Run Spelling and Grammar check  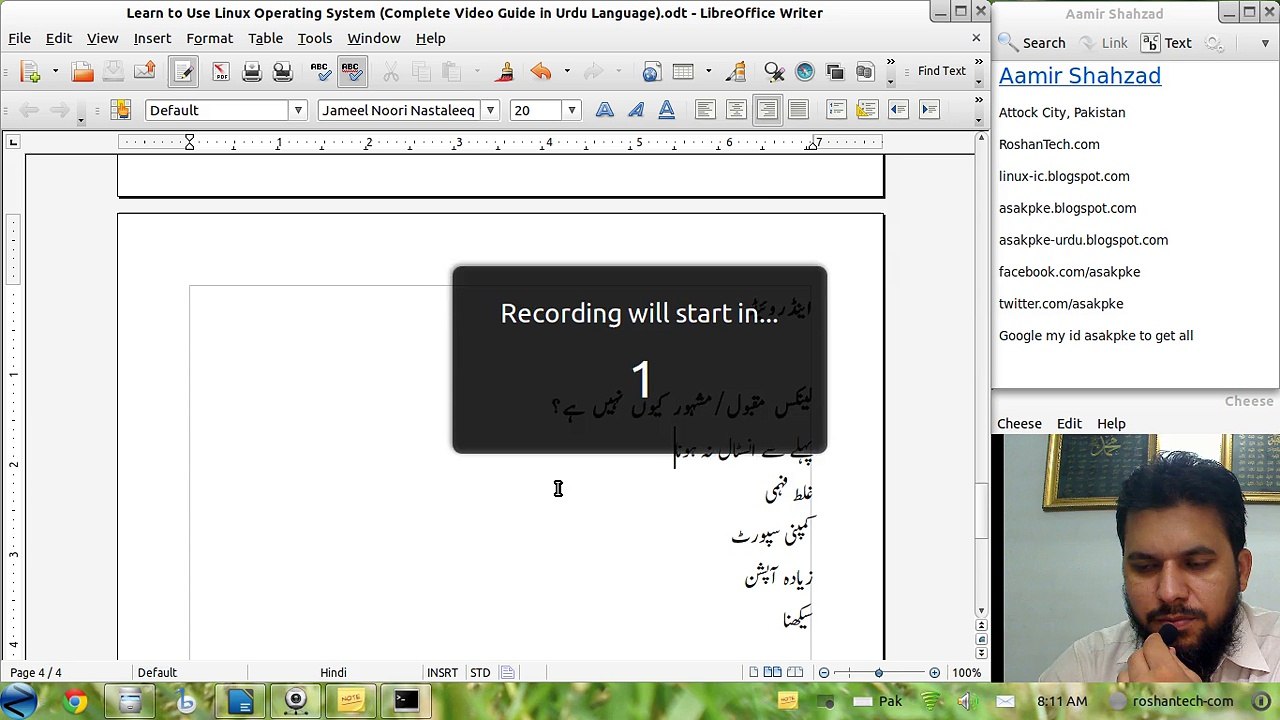320,72
